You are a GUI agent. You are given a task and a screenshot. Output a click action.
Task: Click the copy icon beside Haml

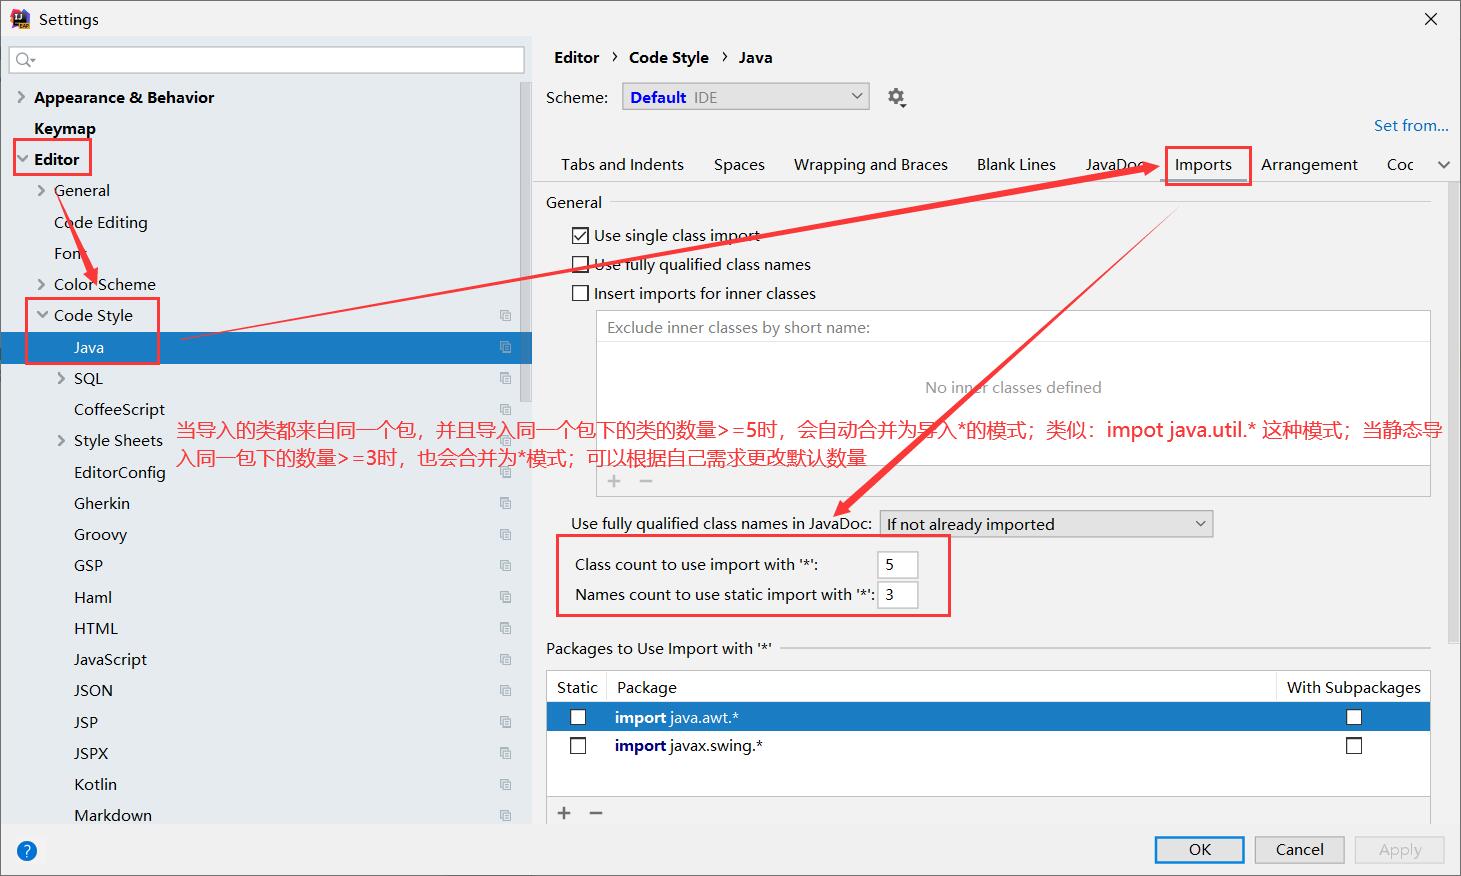[x=505, y=597]
